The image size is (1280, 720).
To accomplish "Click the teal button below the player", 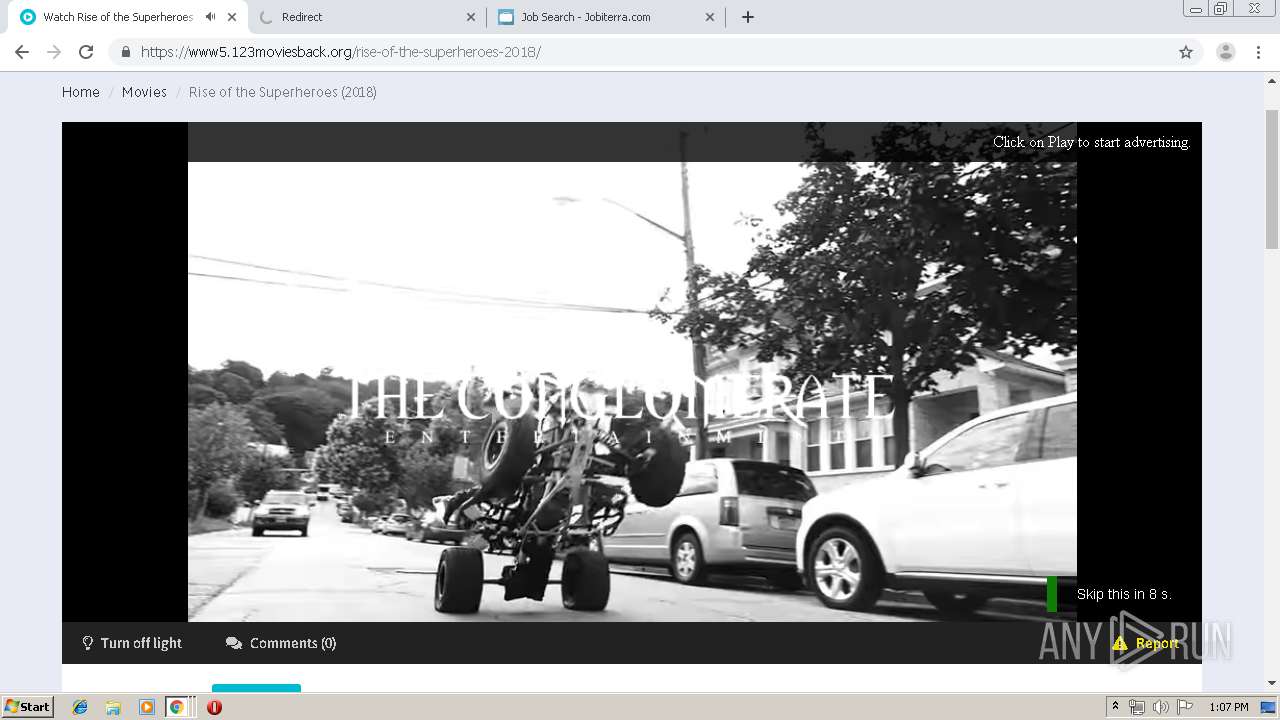I will [256, 688].
